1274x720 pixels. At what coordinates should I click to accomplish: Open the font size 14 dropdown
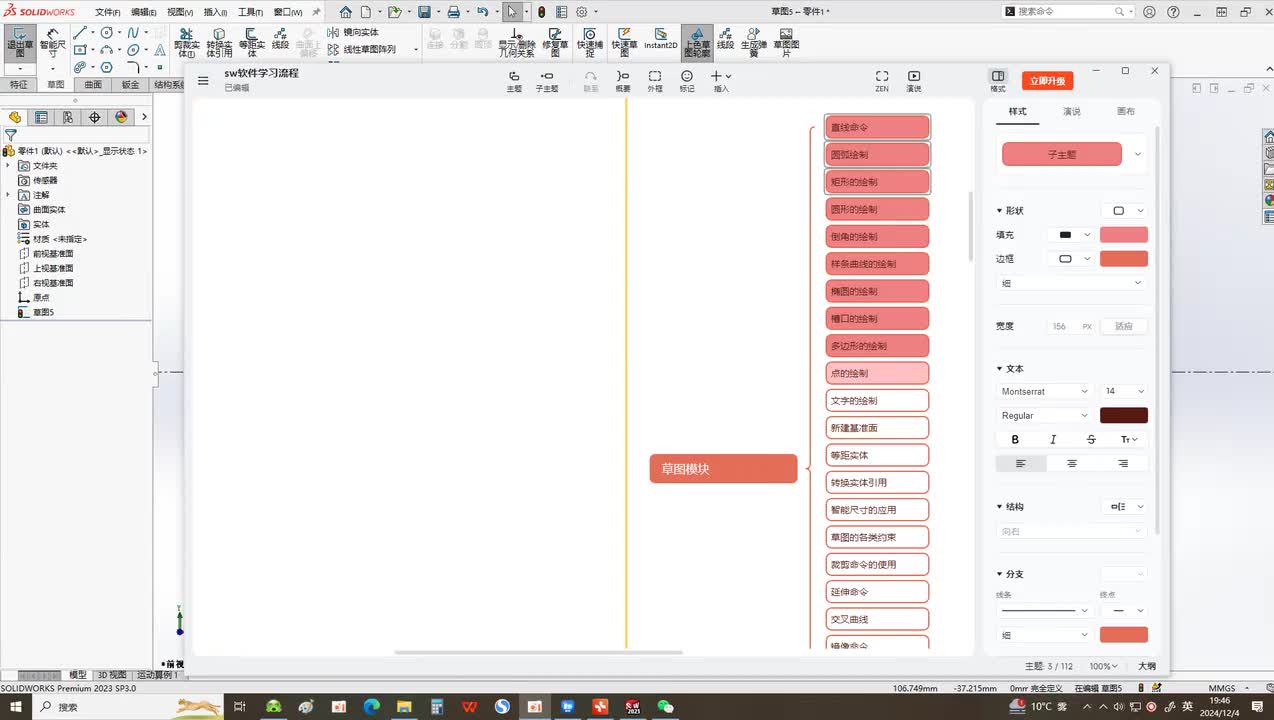pyautogui.click(x=1124, y=391)
